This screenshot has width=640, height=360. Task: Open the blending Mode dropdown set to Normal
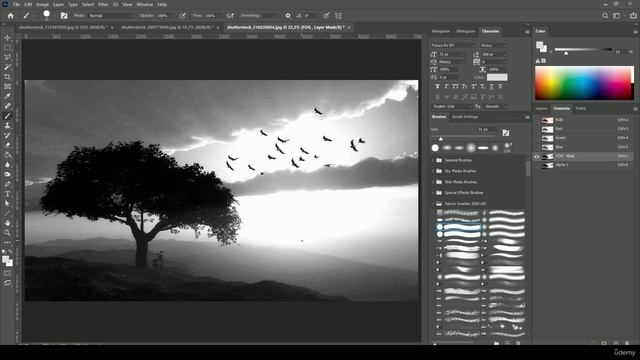click(x=111, y=16)
